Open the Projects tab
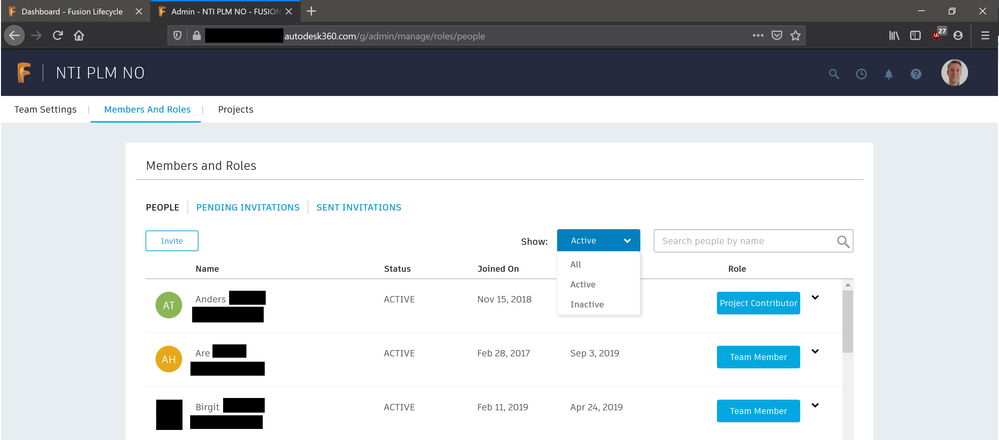 click(236, 110)
